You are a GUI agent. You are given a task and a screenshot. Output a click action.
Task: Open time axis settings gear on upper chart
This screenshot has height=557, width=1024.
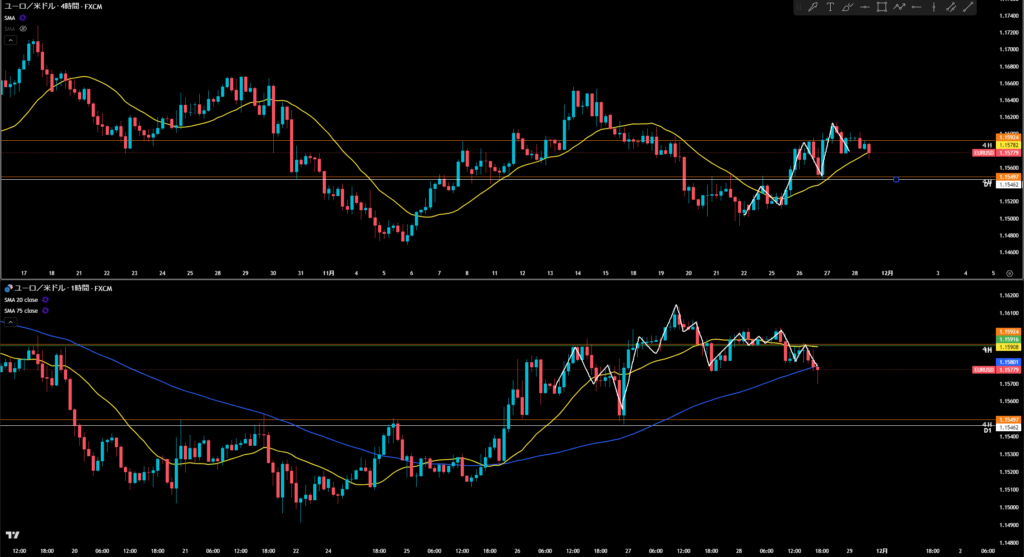1009,272
